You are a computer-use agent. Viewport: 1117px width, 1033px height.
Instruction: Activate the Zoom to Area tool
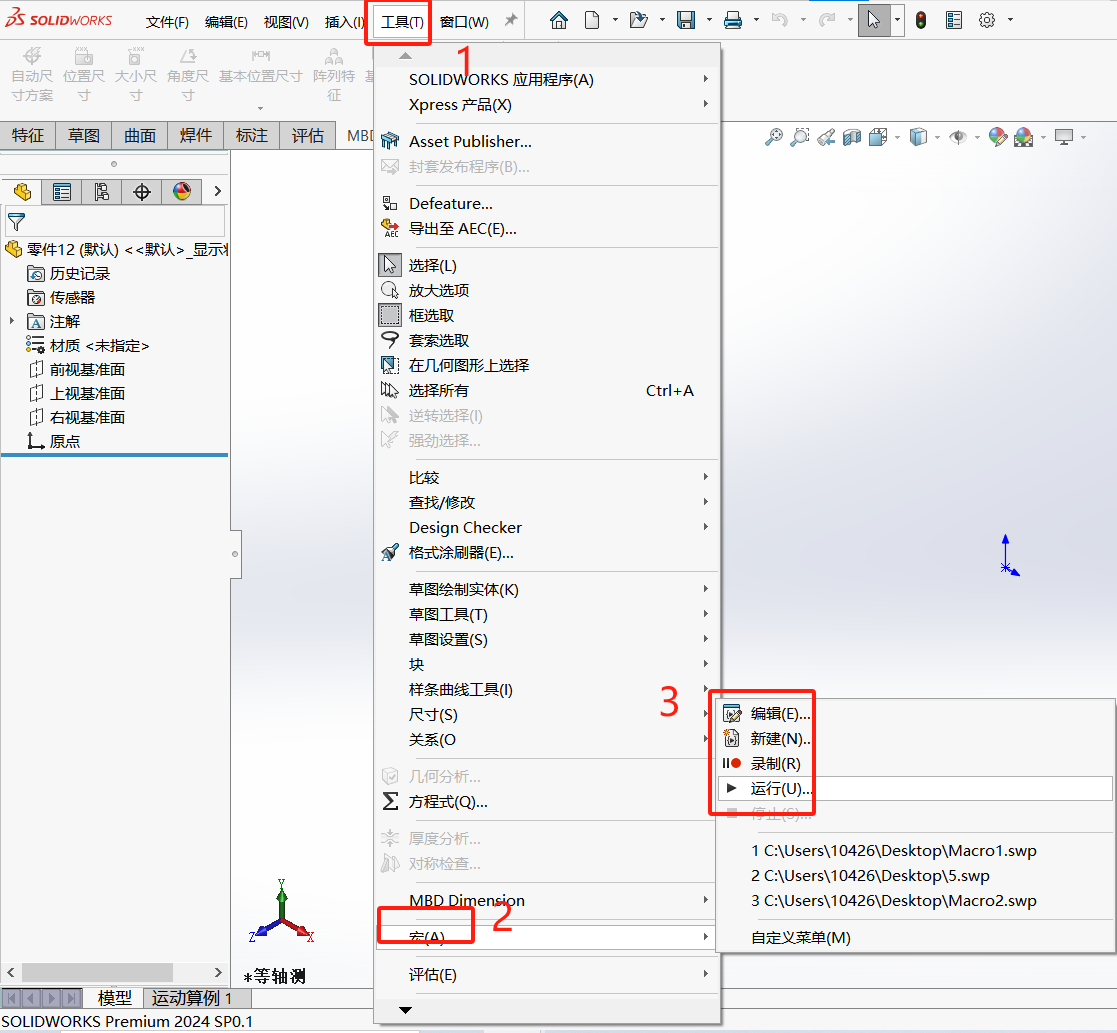799,137
